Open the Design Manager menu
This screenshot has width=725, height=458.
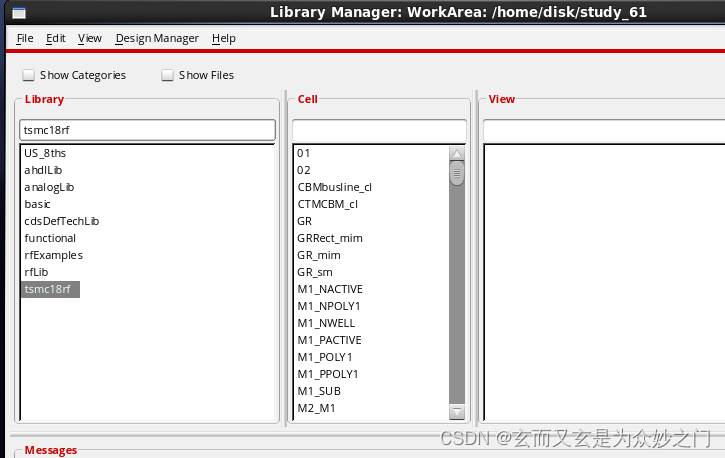[x=157, y=38]
